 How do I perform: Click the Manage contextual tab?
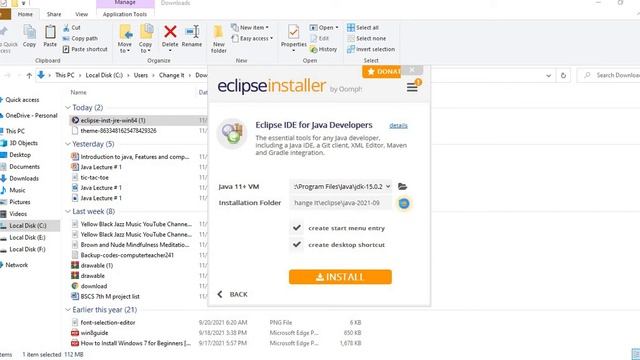(x=125, y=2)
